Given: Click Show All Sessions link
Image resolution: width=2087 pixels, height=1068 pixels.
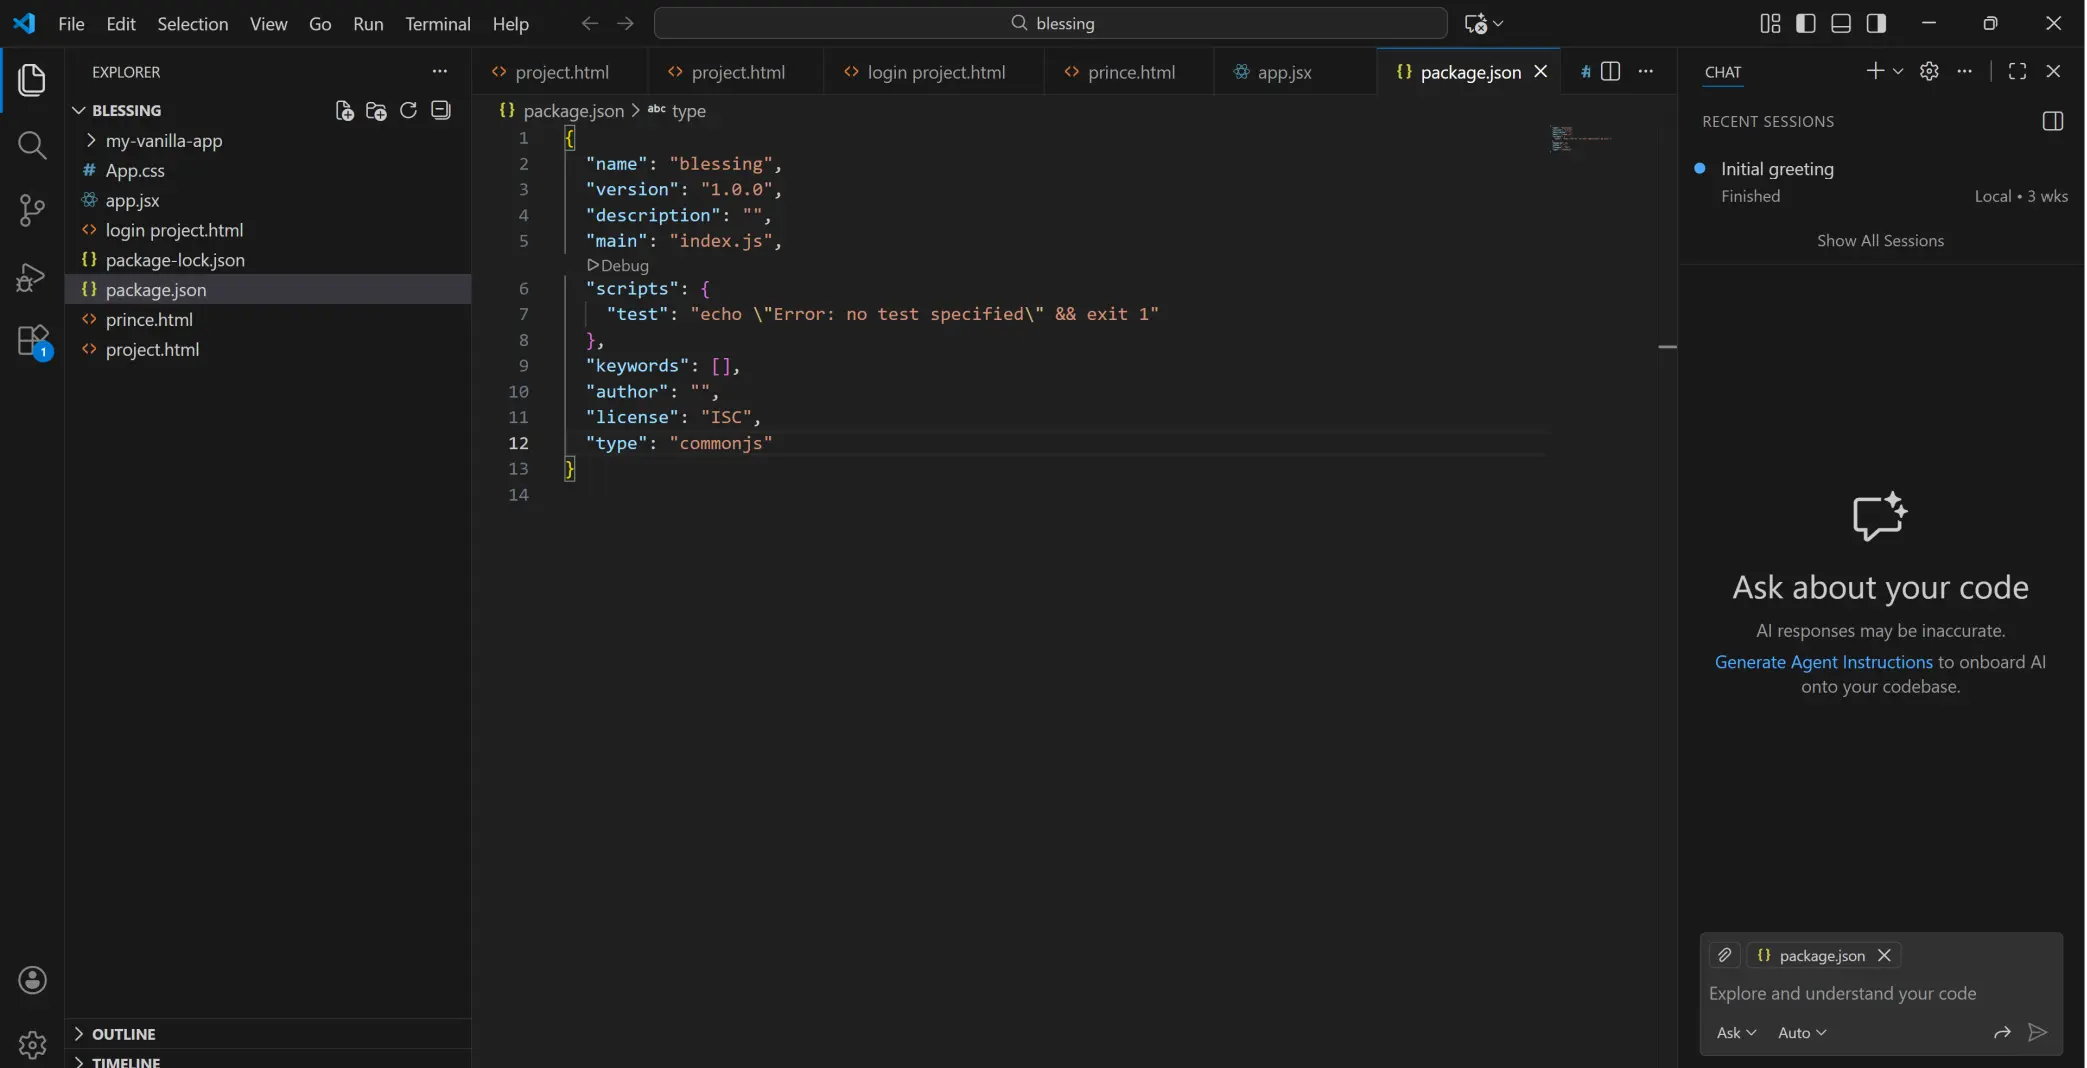Looking at the screenshot, I should [x=1879, y=240].
